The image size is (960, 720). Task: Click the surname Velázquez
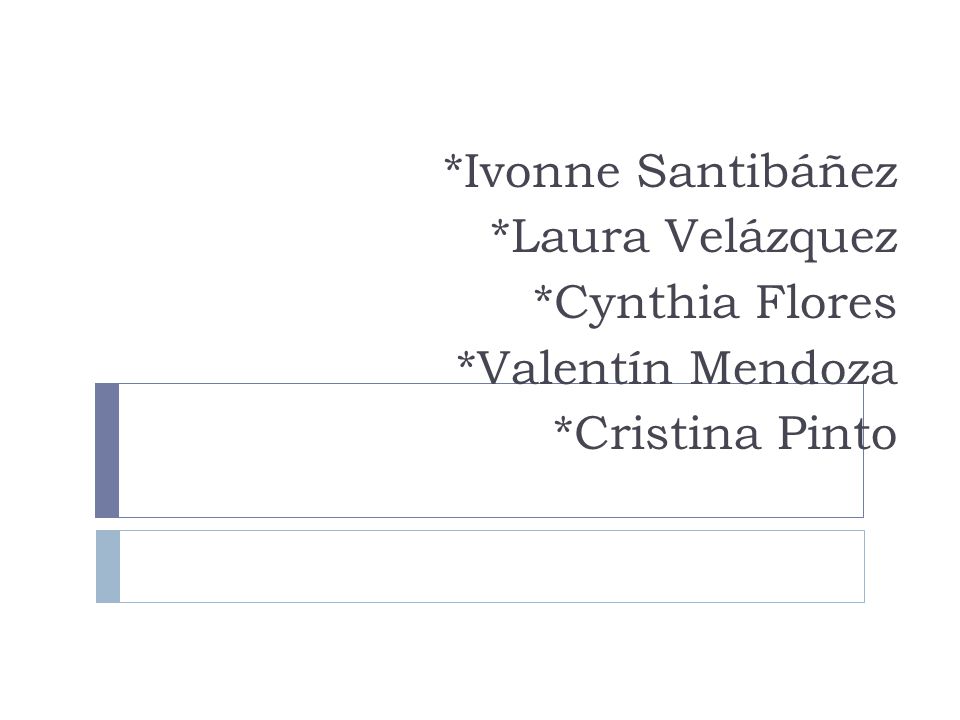click(x=782, y=237)
